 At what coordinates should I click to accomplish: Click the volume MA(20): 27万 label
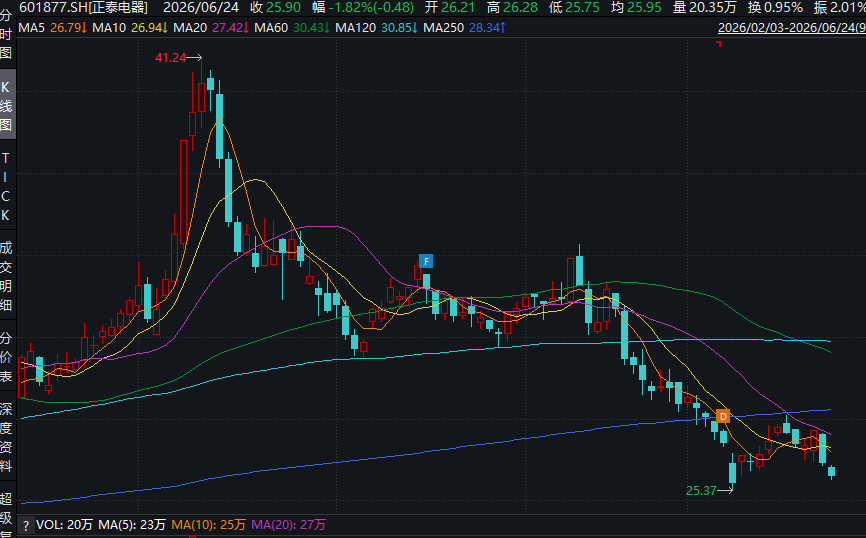[x=289, y=525]
